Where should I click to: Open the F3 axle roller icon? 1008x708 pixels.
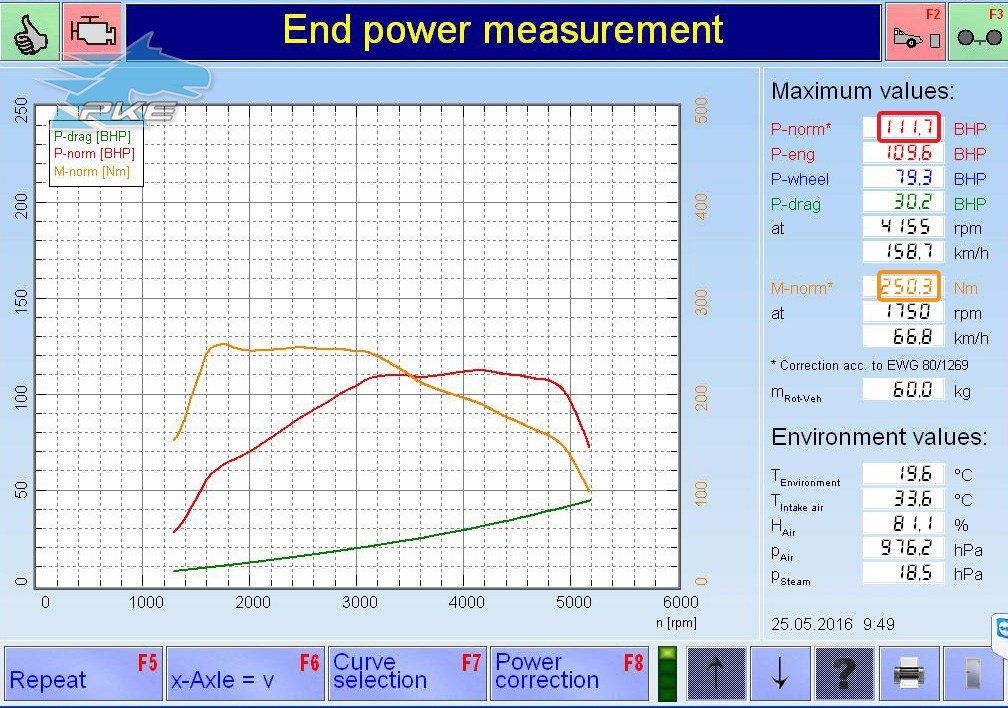[977, 31]
